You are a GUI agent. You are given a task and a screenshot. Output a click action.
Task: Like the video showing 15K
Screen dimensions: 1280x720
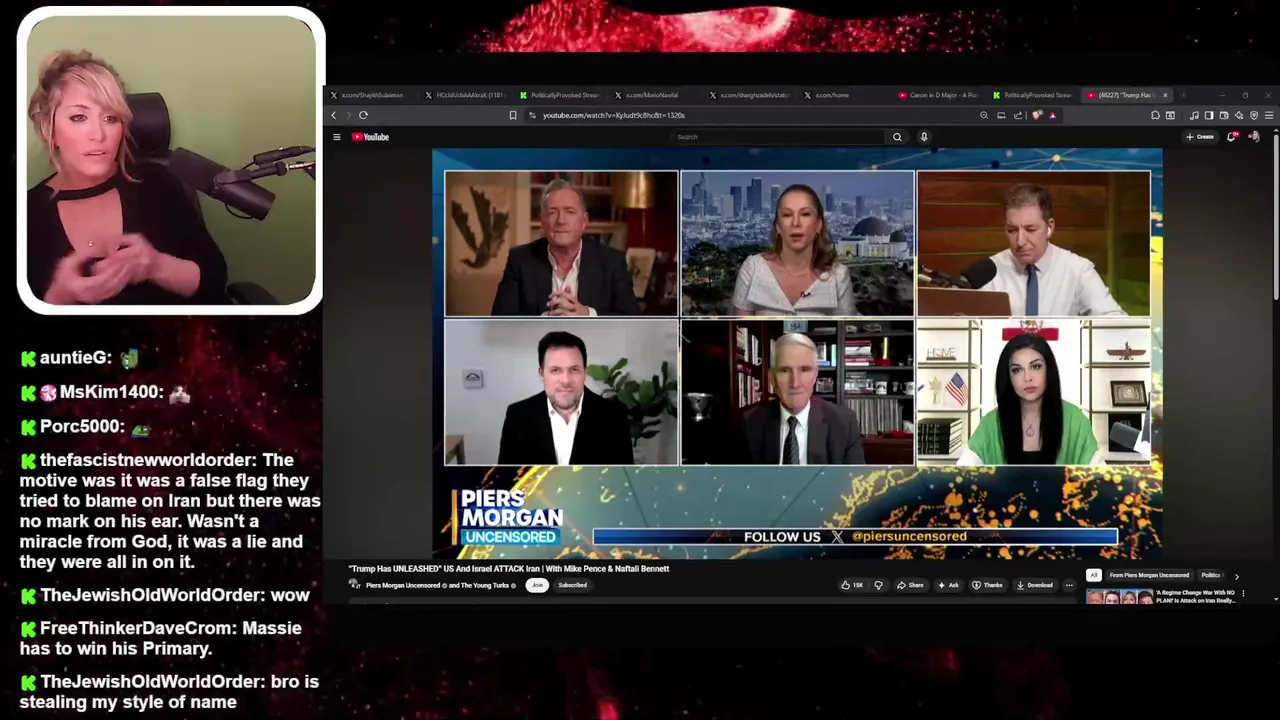(x=852, y=585)
